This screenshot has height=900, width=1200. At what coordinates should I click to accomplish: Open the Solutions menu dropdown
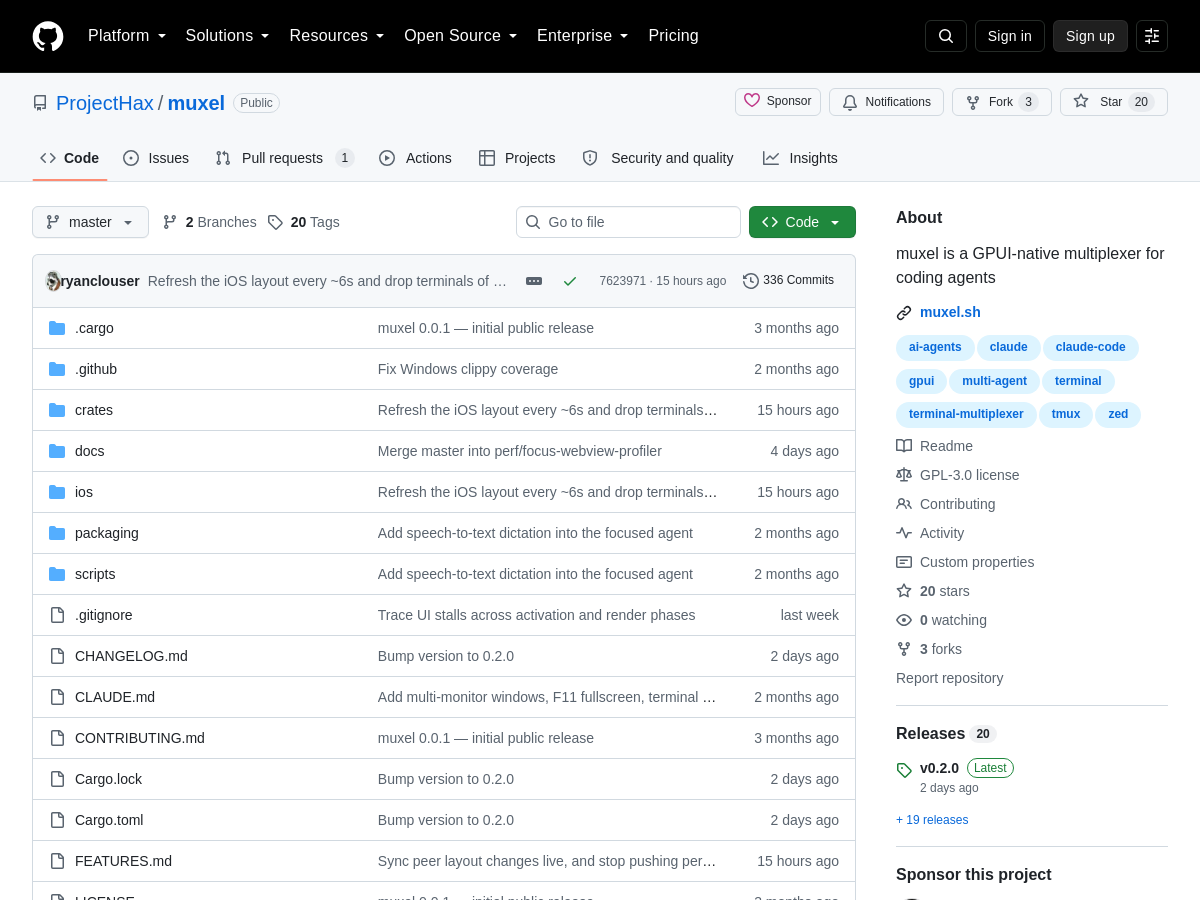[x=227, y=36]
